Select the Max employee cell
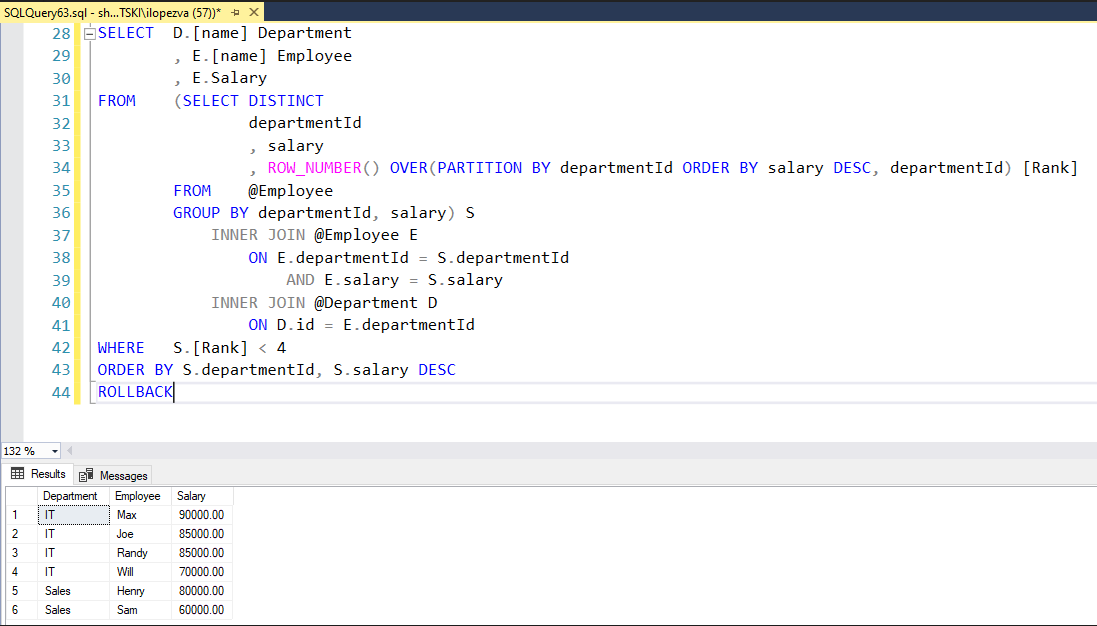This screenshot has height=626, width=1097. 141,515
